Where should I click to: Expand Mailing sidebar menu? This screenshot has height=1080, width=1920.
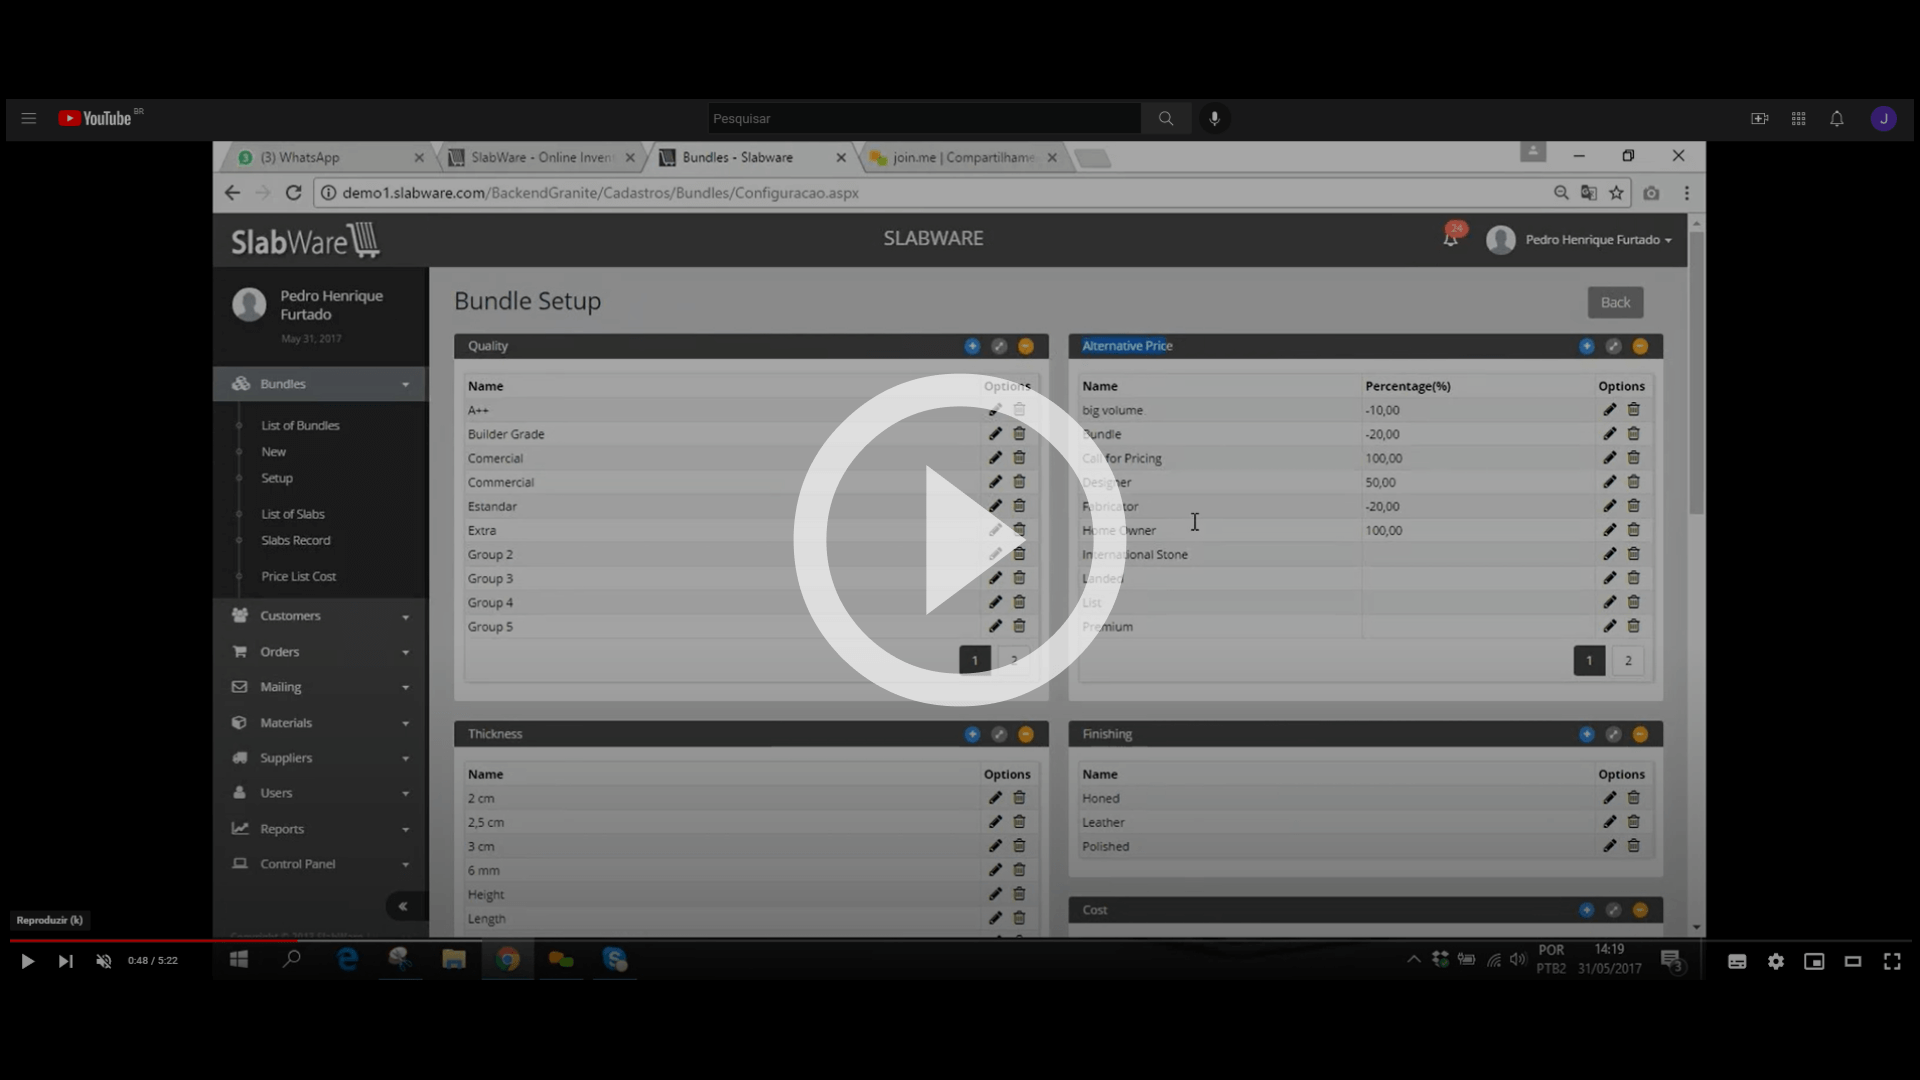pos(320,687)
